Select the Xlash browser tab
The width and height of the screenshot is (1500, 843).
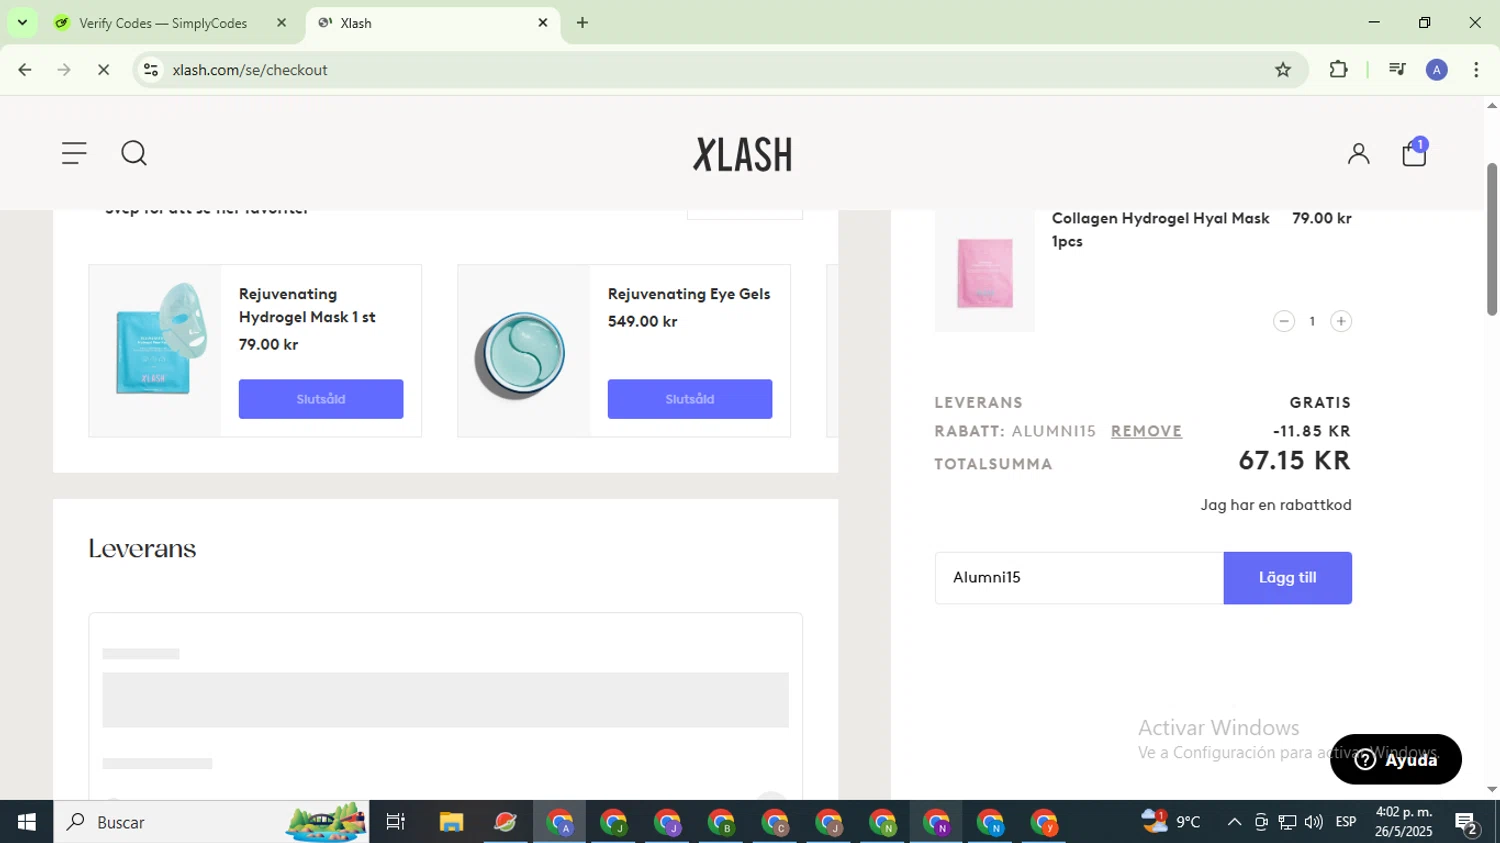point(430,23)
